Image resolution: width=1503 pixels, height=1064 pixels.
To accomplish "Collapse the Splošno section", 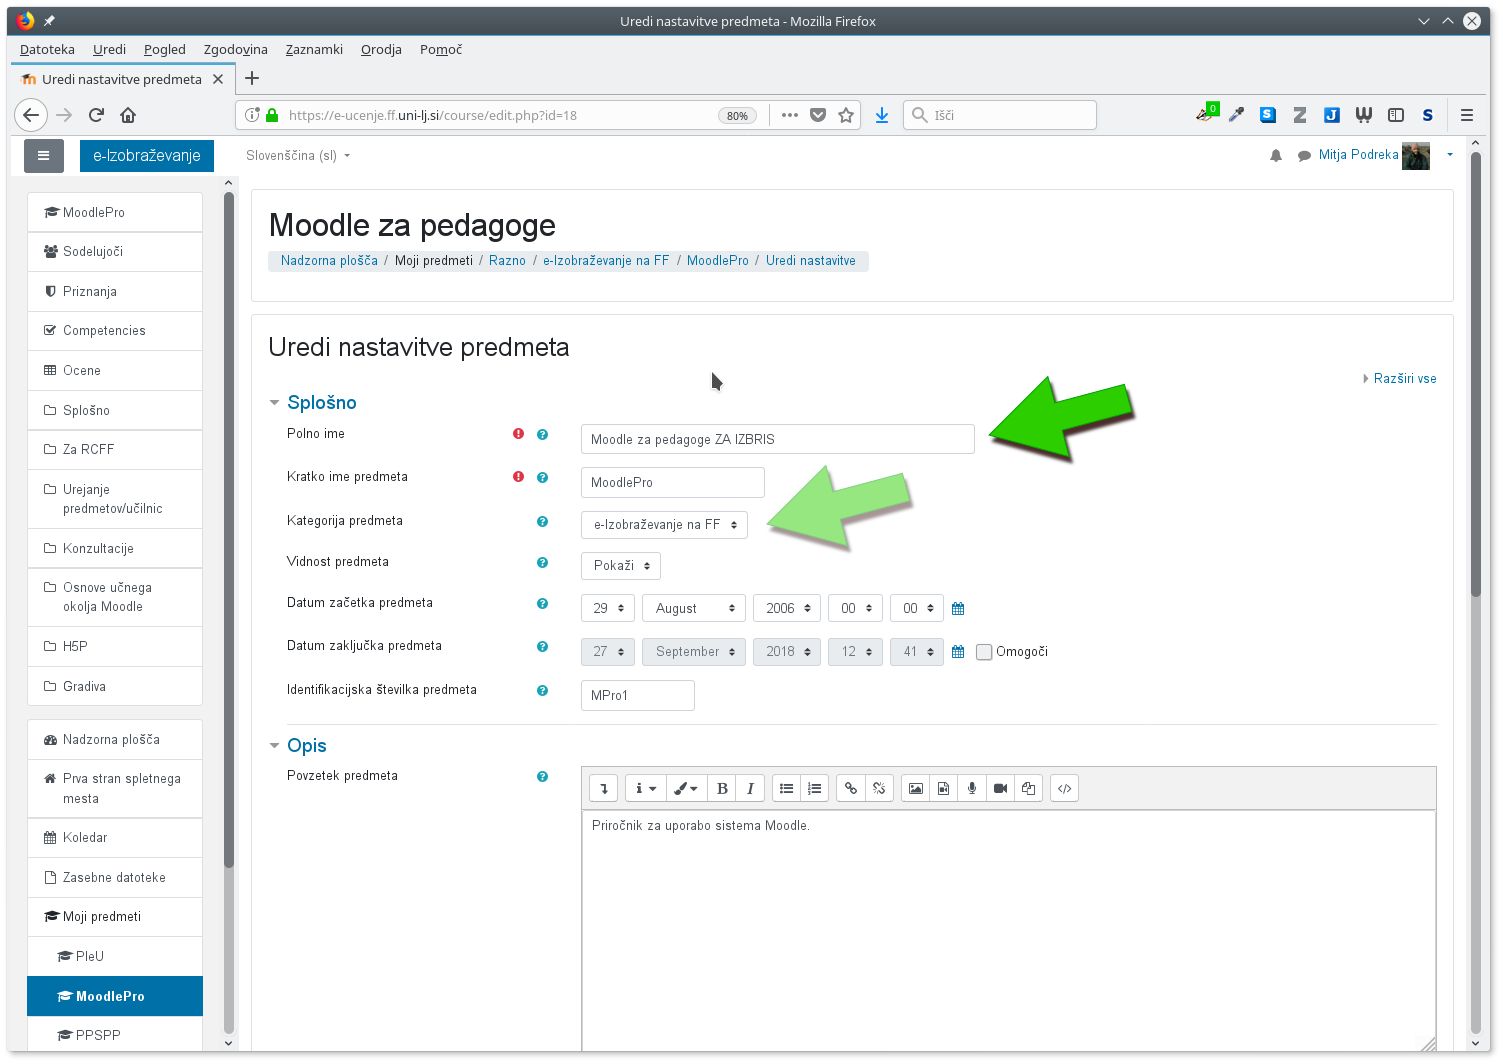I will pos(275,403).
